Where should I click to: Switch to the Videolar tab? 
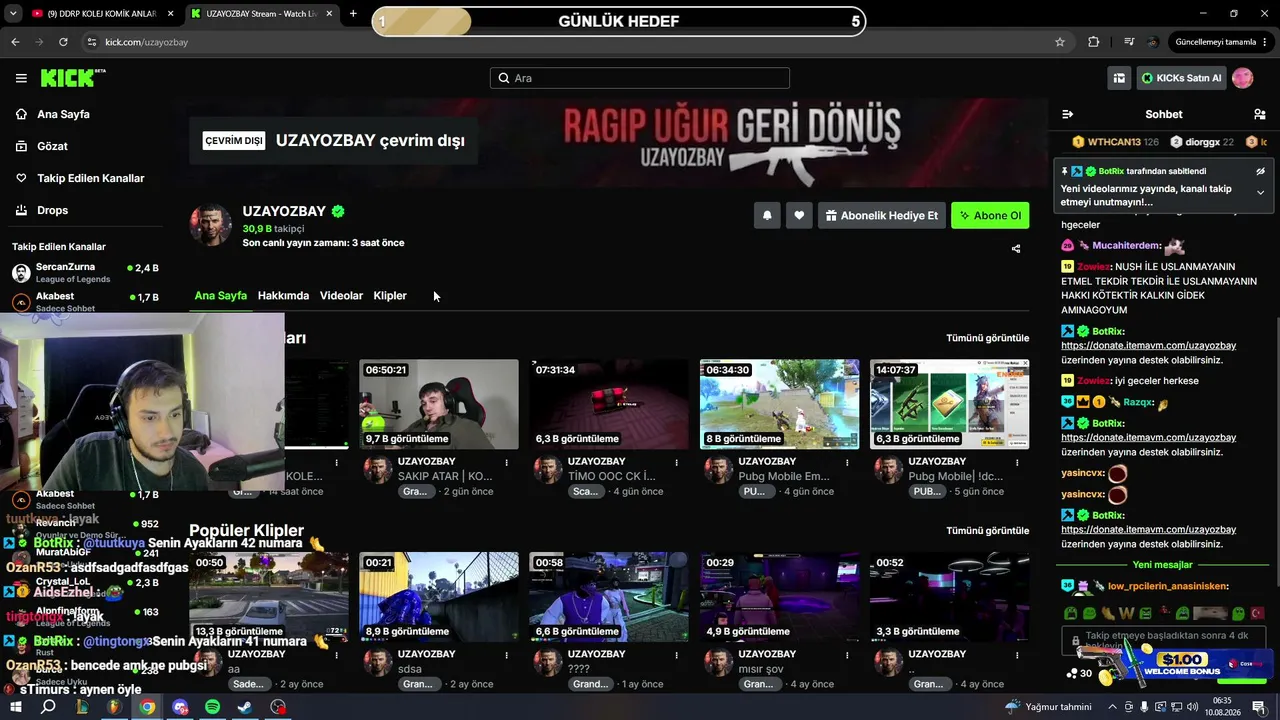click(x=341, y=296)
